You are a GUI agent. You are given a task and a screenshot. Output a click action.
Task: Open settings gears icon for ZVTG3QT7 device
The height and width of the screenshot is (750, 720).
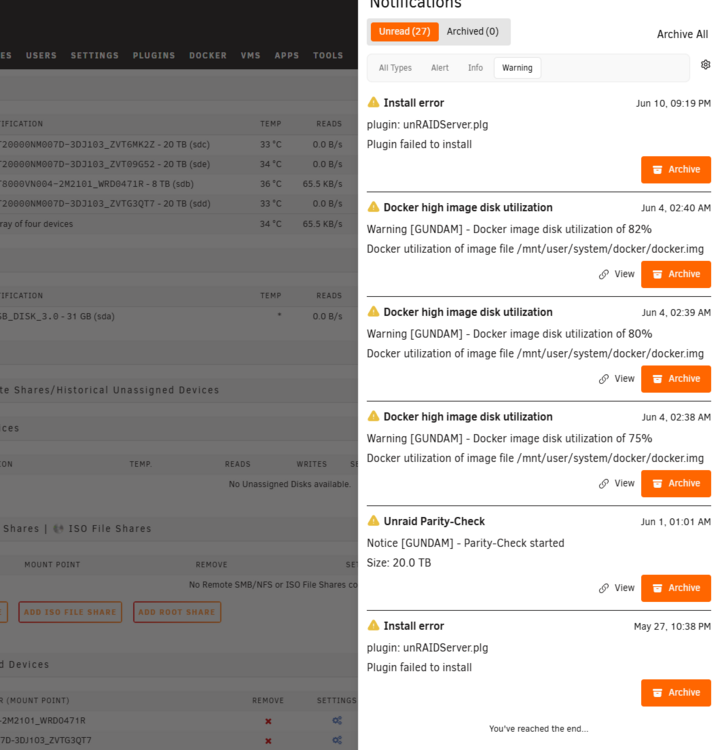[337, 740]
